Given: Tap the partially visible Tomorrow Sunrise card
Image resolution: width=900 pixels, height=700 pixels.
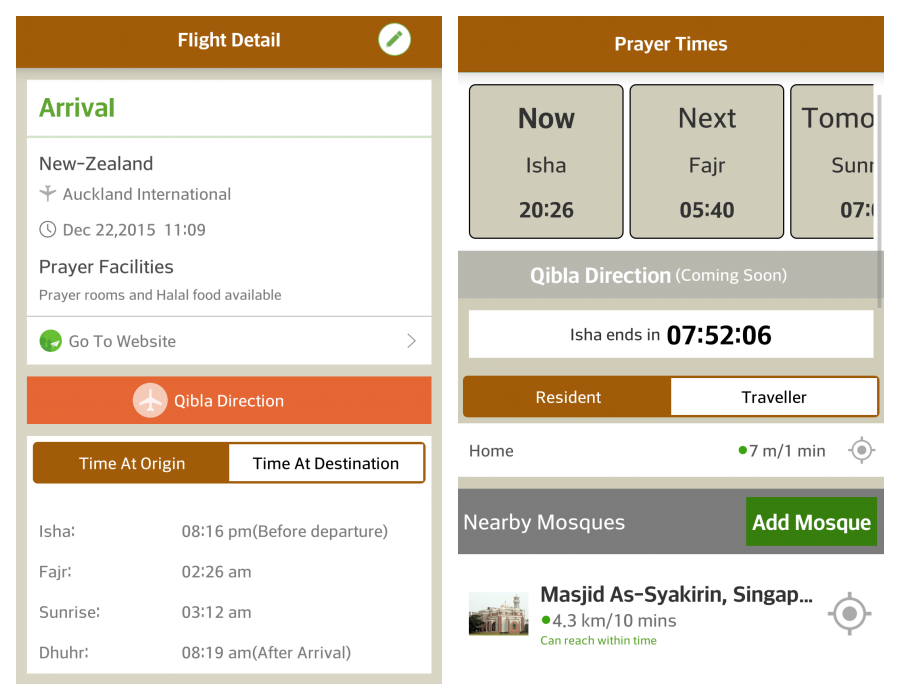Looking at the screenshot, I should click(833, 162).
